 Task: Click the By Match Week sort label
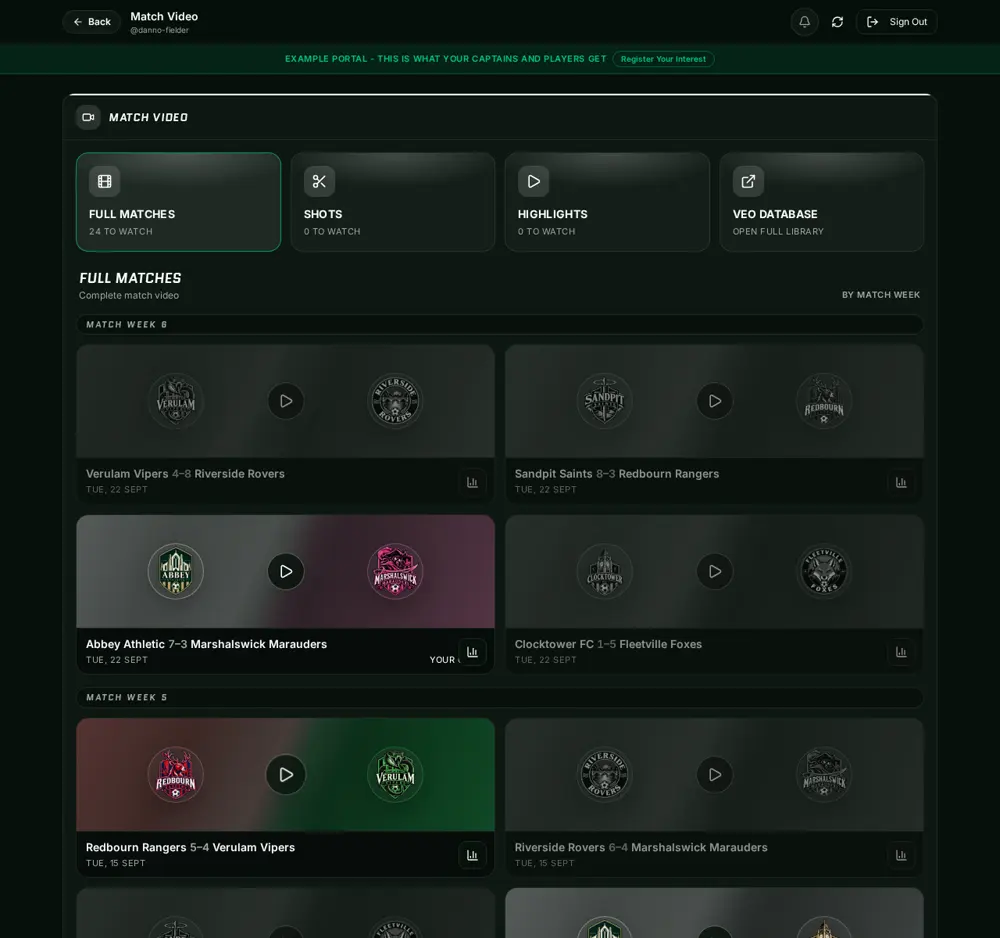click(881, 295)
